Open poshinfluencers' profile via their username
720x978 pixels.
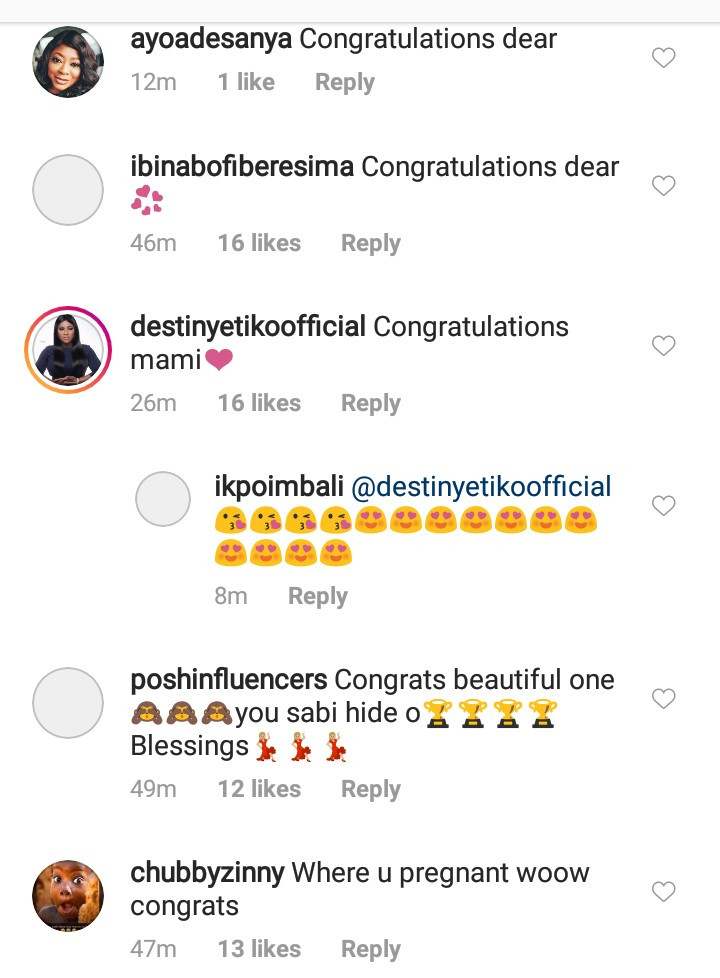228,679
